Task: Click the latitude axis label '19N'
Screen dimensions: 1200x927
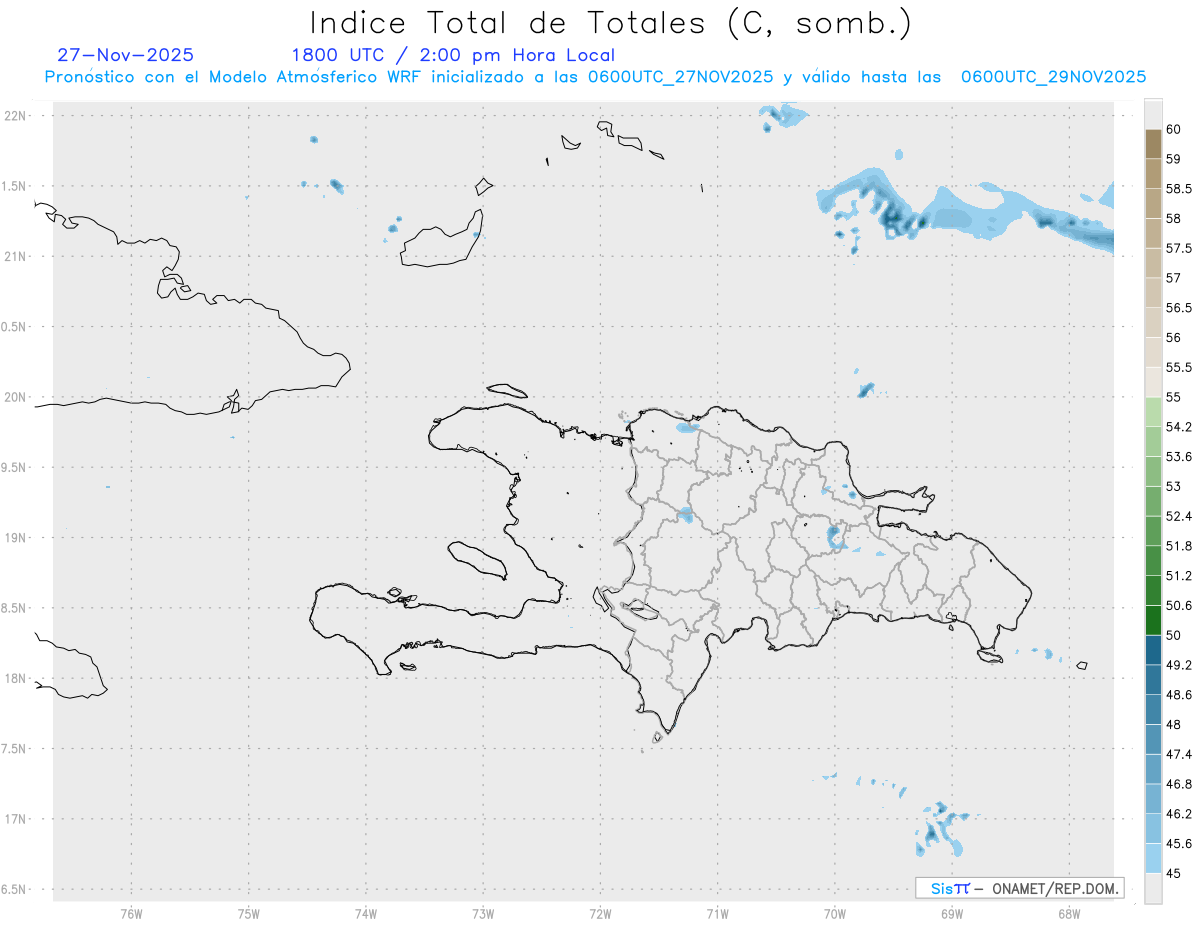Action: click(15, 538)
